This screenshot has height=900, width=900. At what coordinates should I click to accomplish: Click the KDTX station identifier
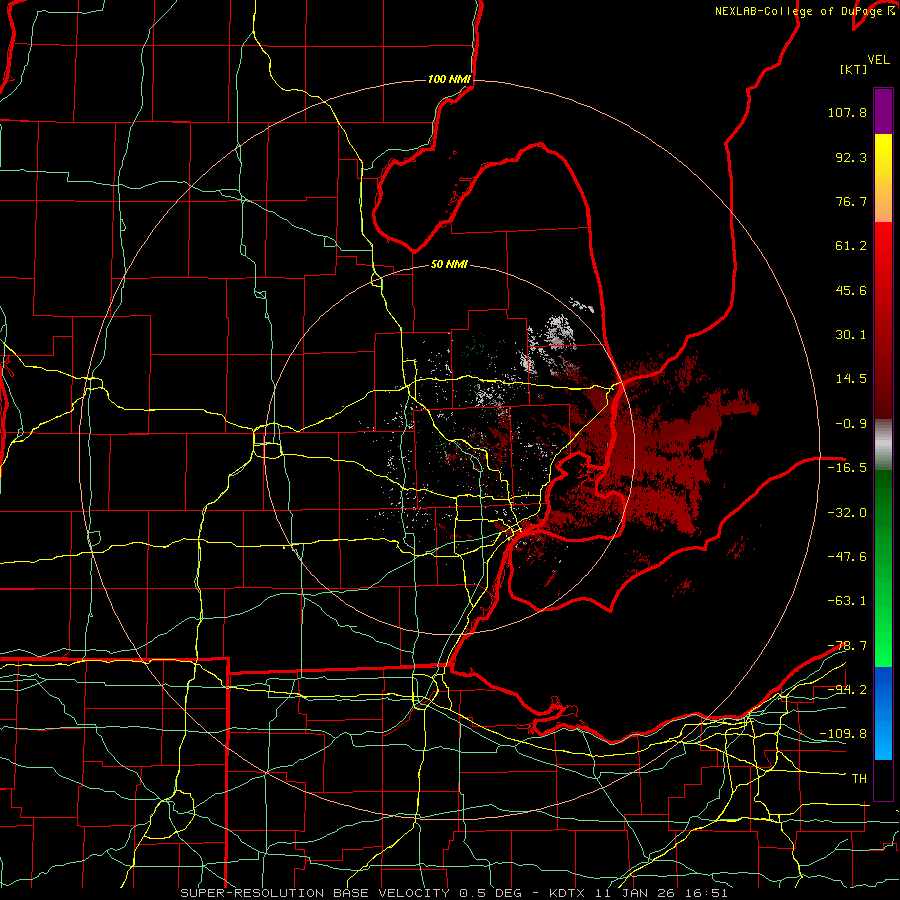tap(568, 893)
